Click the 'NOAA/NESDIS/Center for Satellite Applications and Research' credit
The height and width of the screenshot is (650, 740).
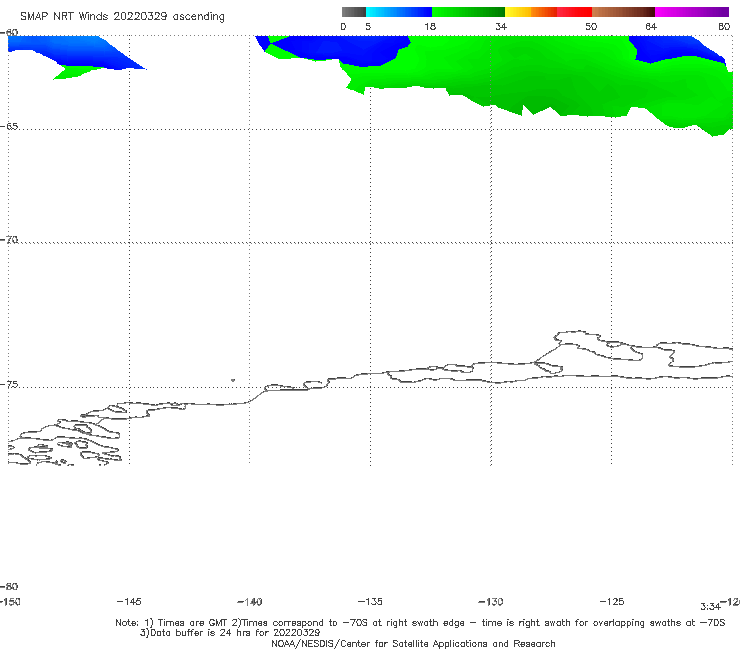pyautogui.click(x=413, y=643)
